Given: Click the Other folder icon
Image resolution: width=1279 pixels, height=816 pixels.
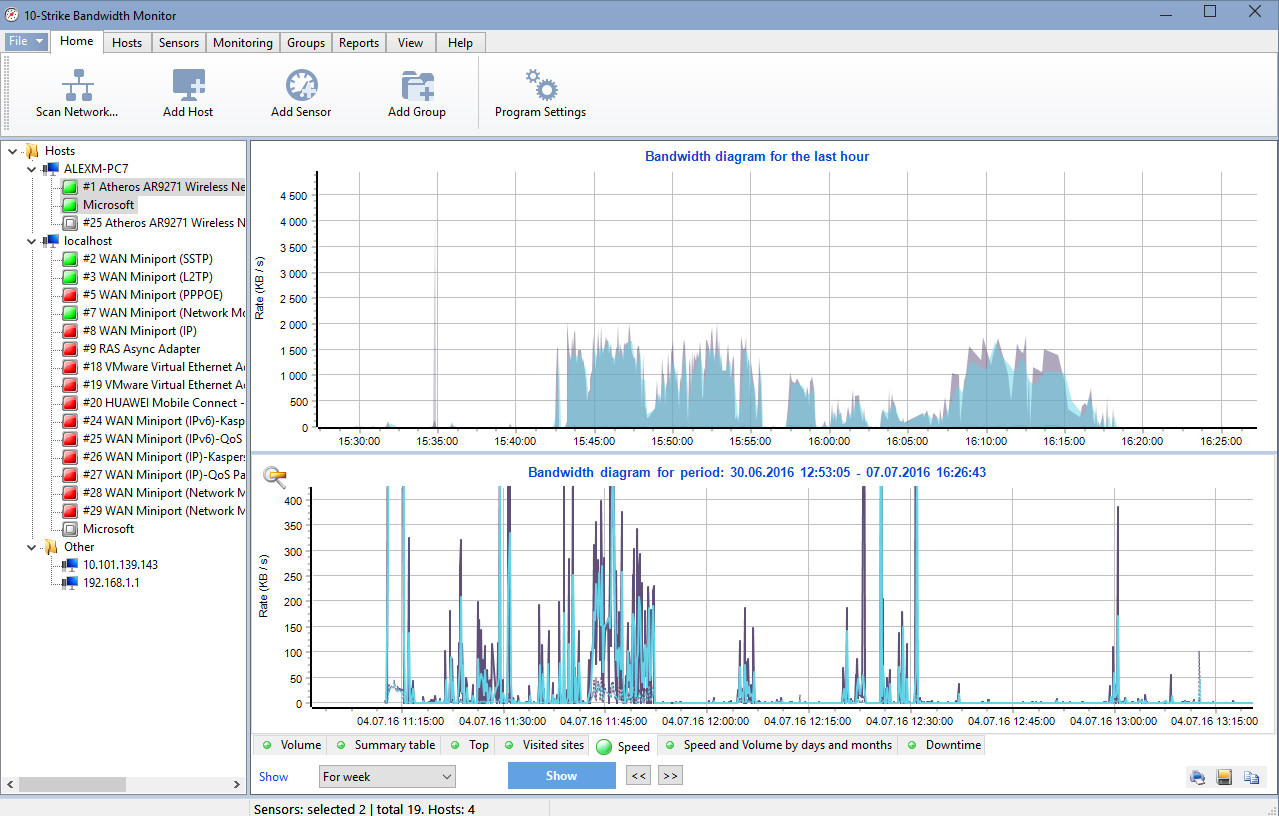Looking at the screenshot, I should pyautogui.click(x=51, y=547).
